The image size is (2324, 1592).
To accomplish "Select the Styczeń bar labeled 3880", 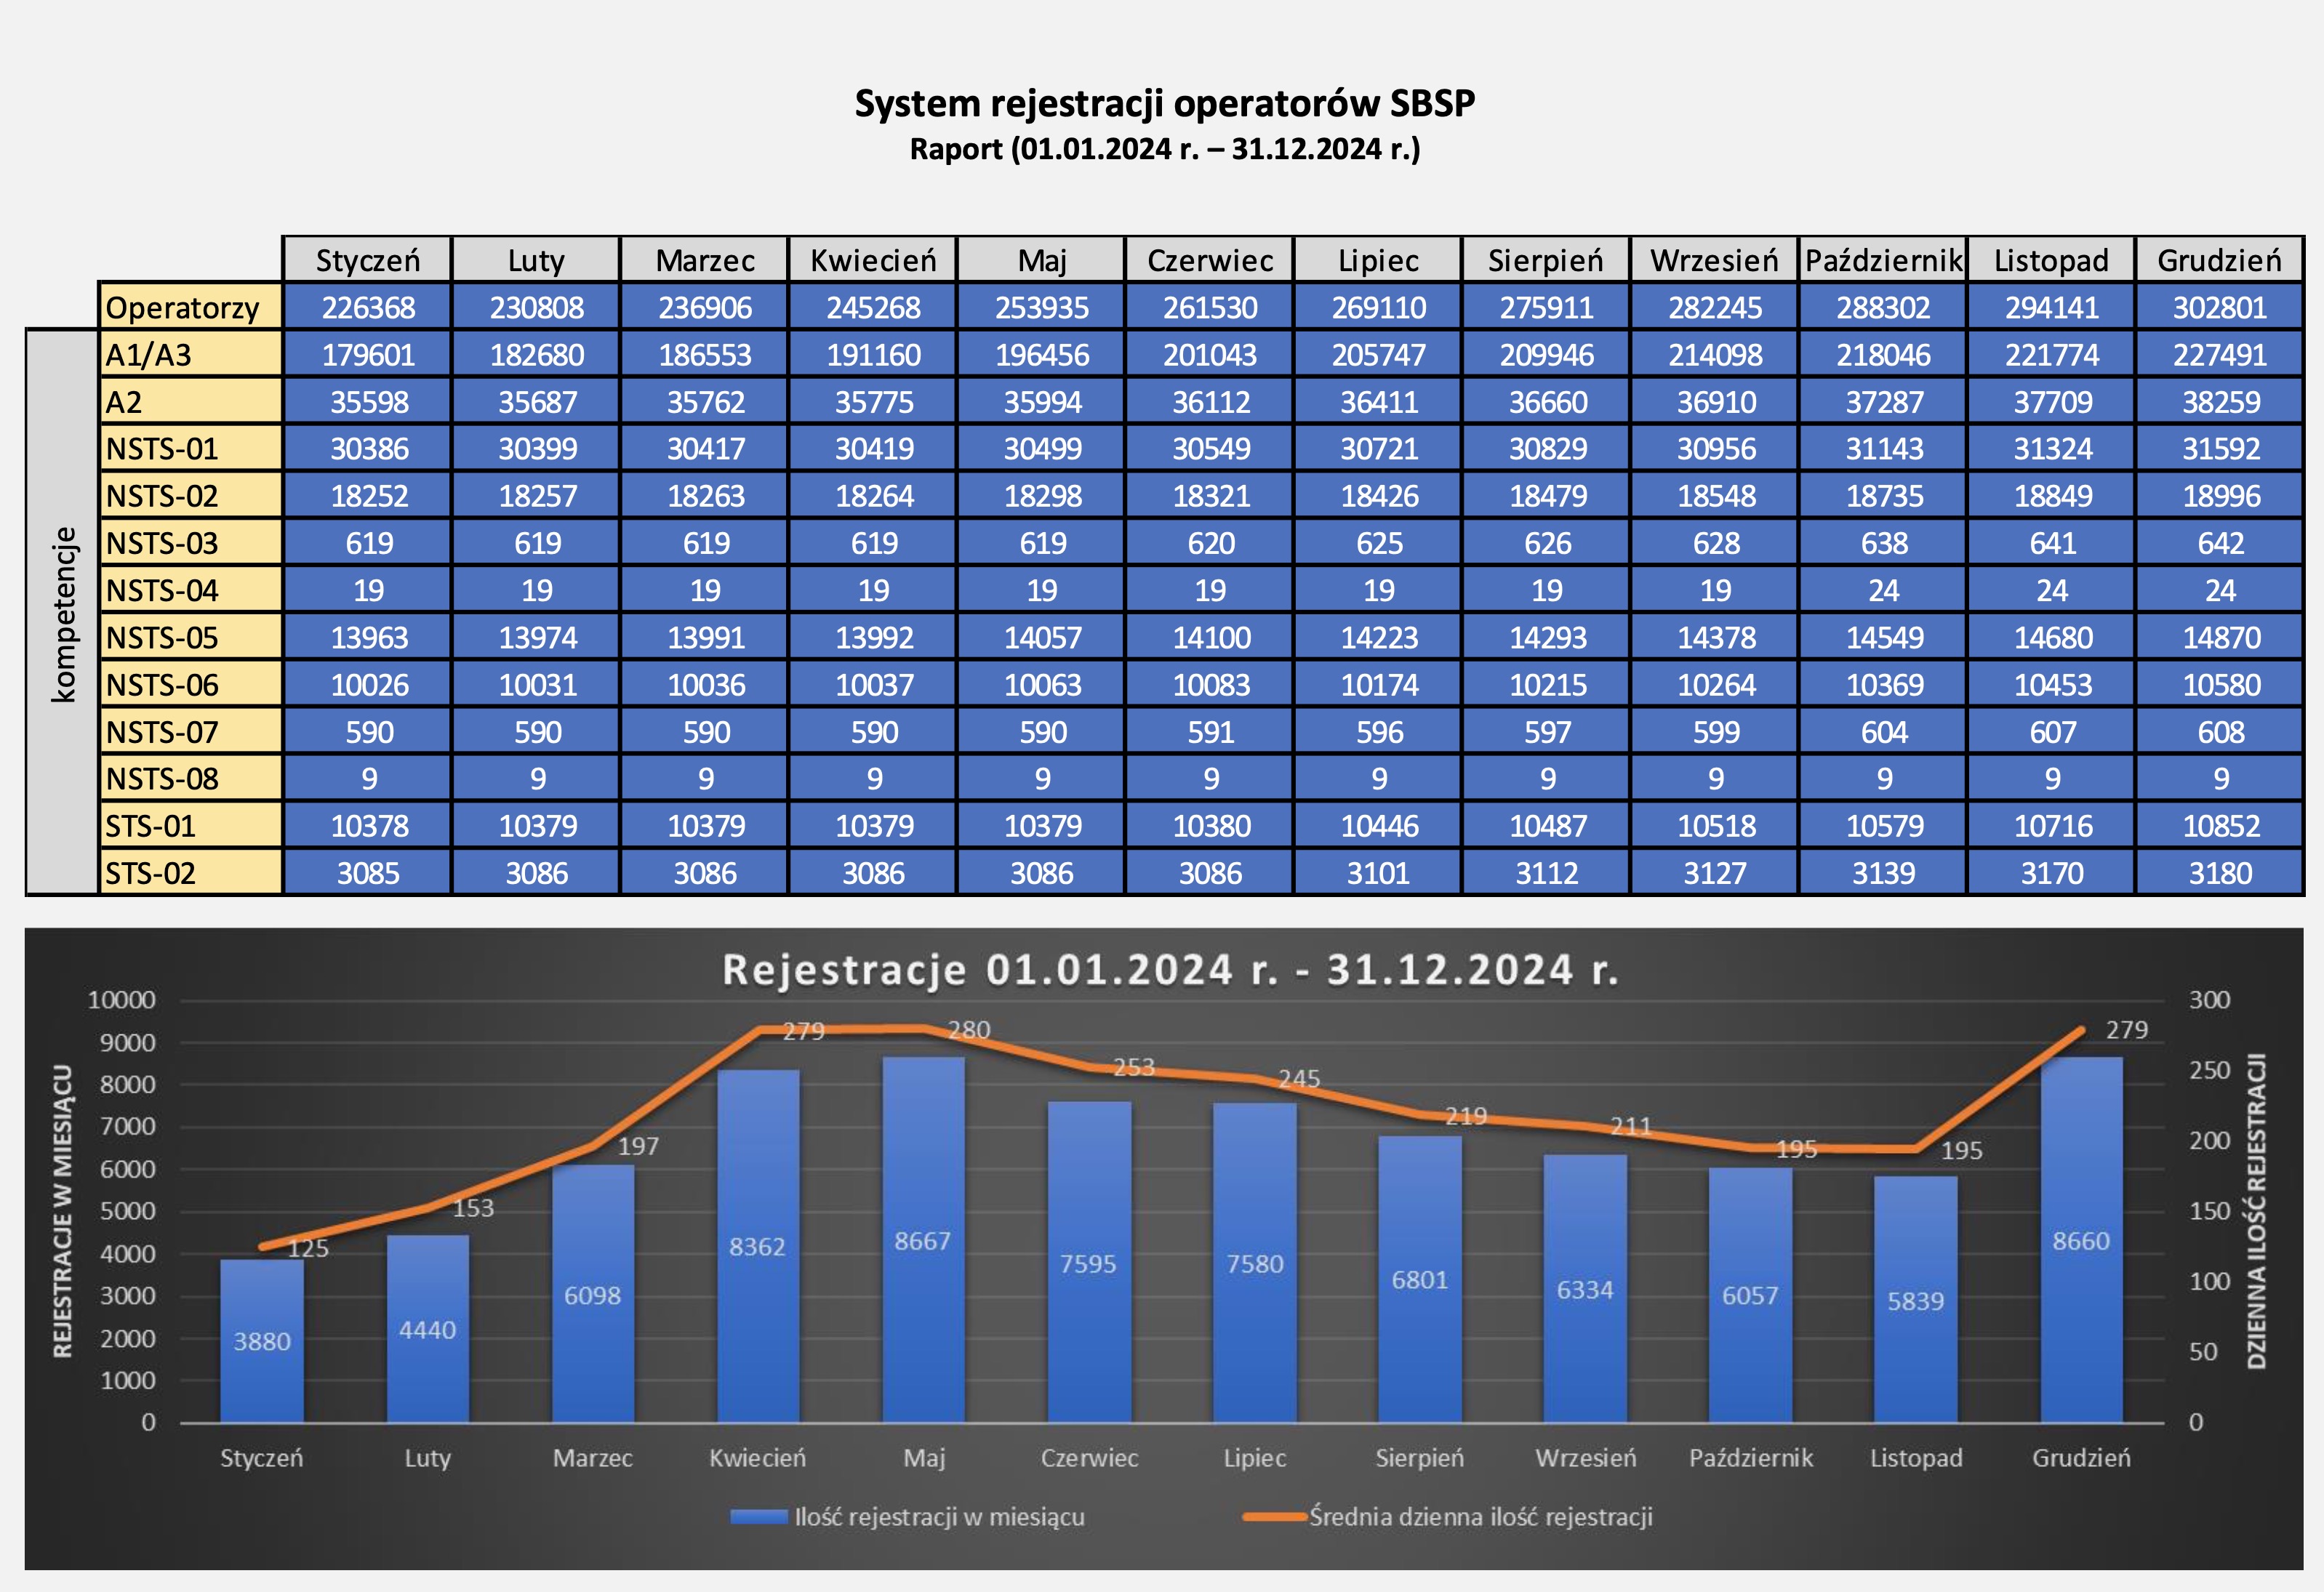I will [262, 1341].
